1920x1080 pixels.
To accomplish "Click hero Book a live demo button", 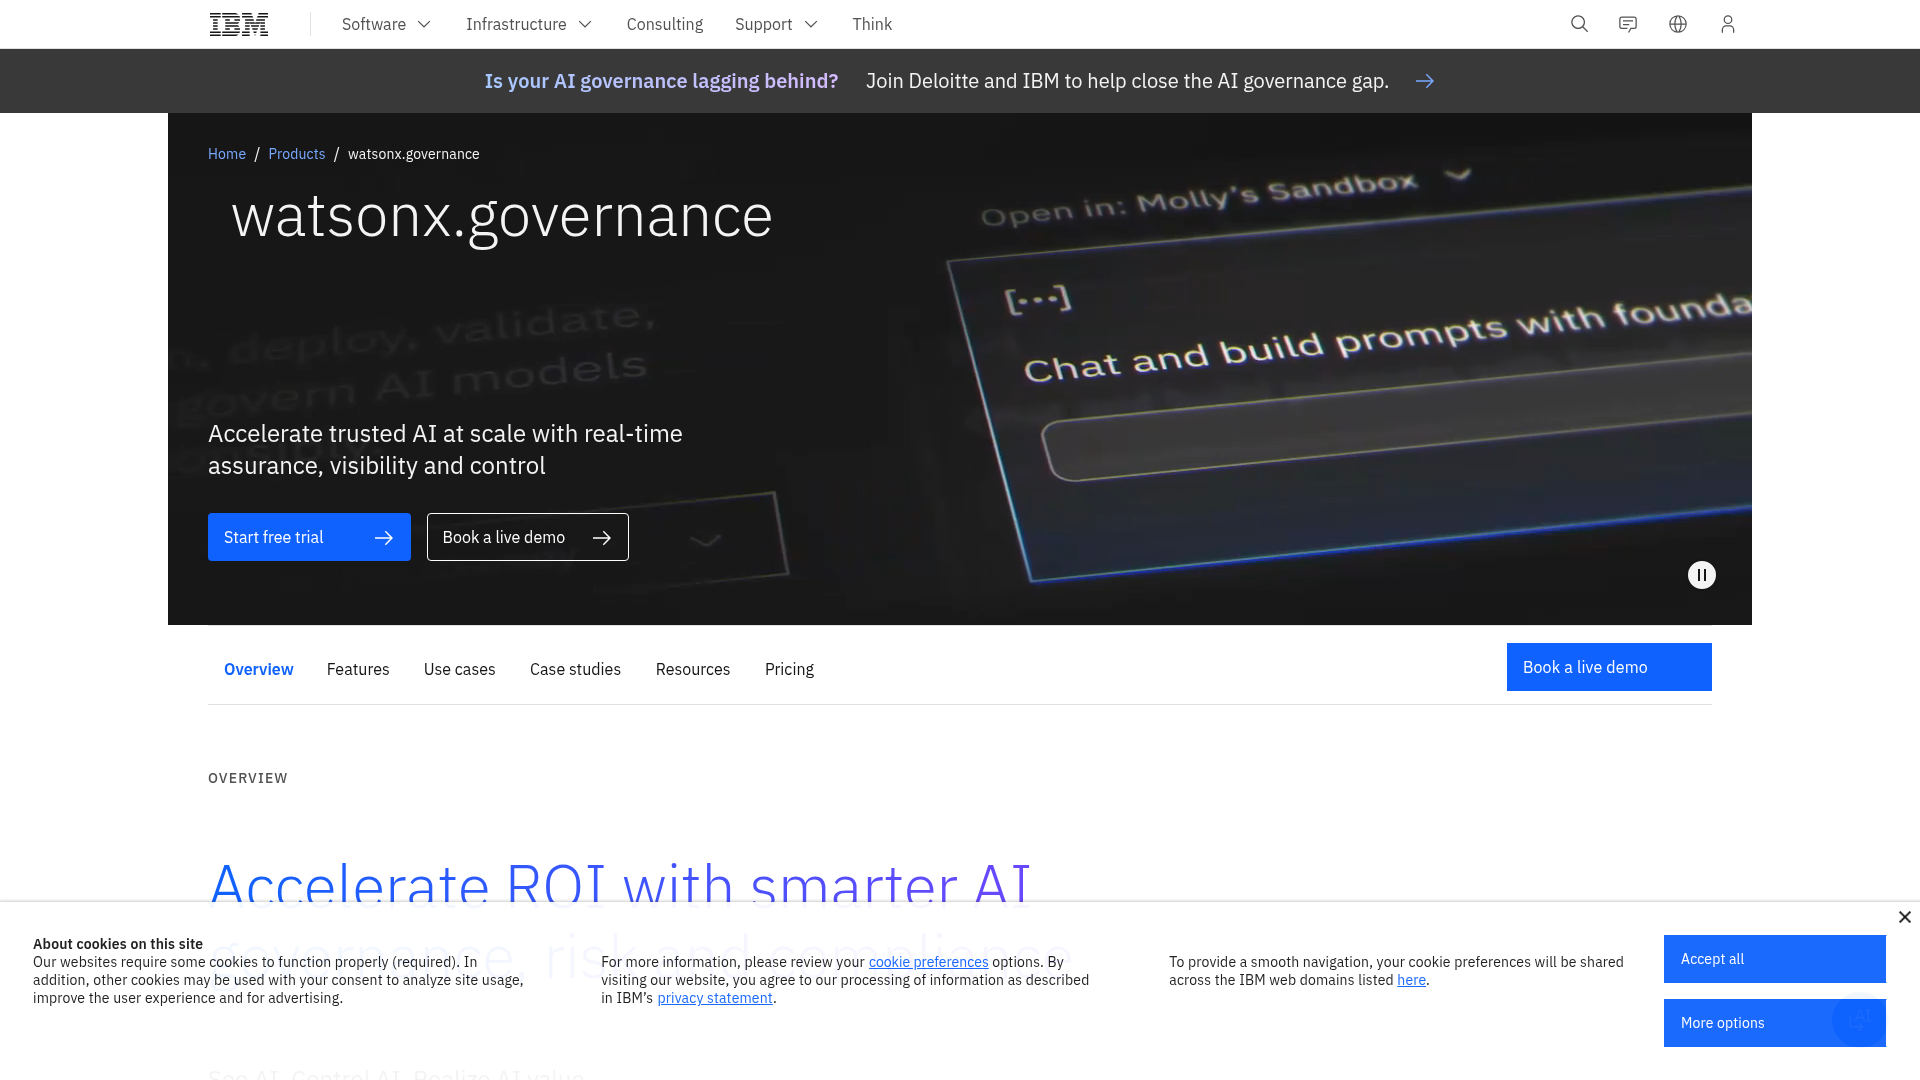I will click(x=528, y=537).
